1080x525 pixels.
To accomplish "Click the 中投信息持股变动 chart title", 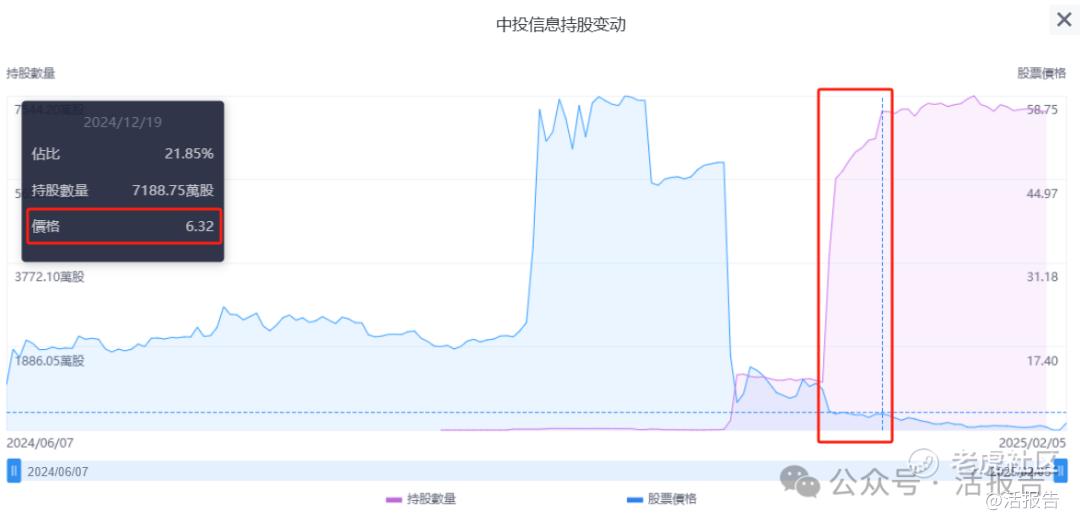I will [x=561, y=24].
